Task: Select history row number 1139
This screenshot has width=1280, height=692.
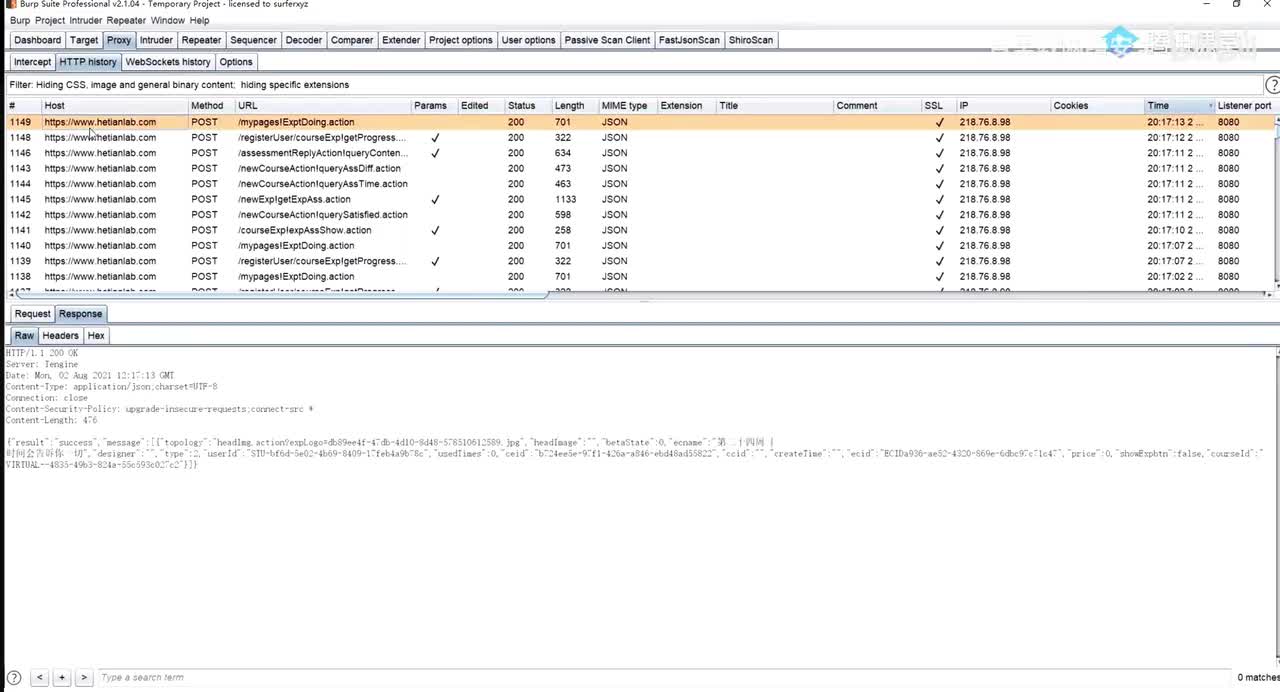Action: pyautogui.click(x=640, y=261)
